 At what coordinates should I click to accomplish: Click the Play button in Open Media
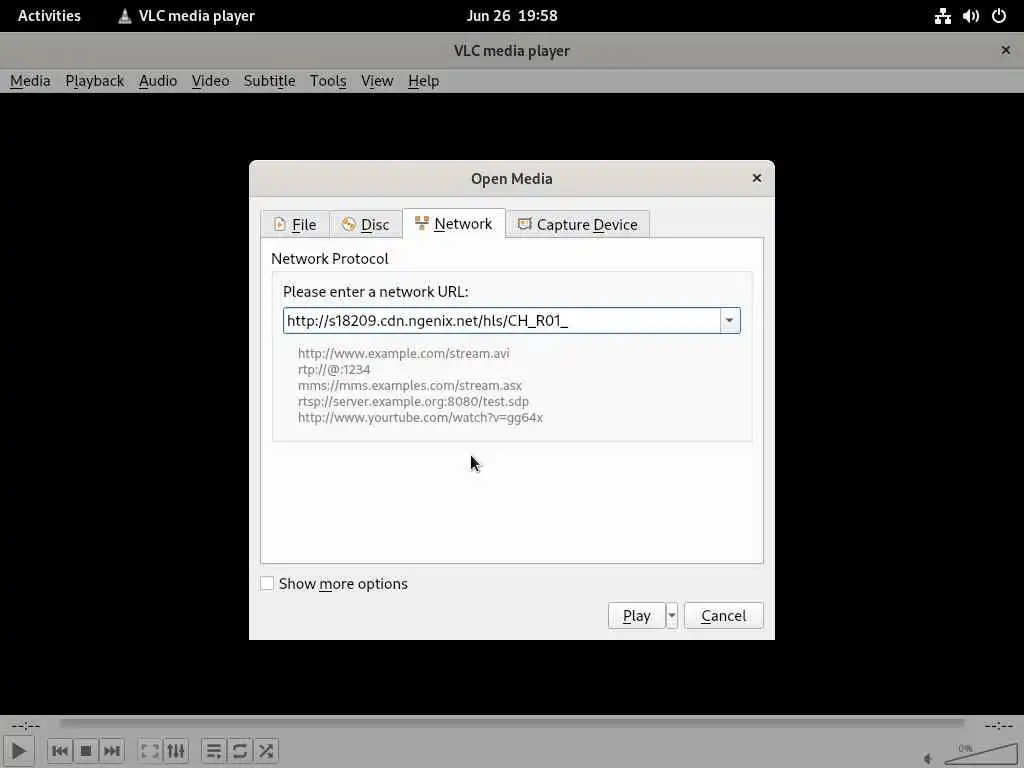click(x=636, y=616)
